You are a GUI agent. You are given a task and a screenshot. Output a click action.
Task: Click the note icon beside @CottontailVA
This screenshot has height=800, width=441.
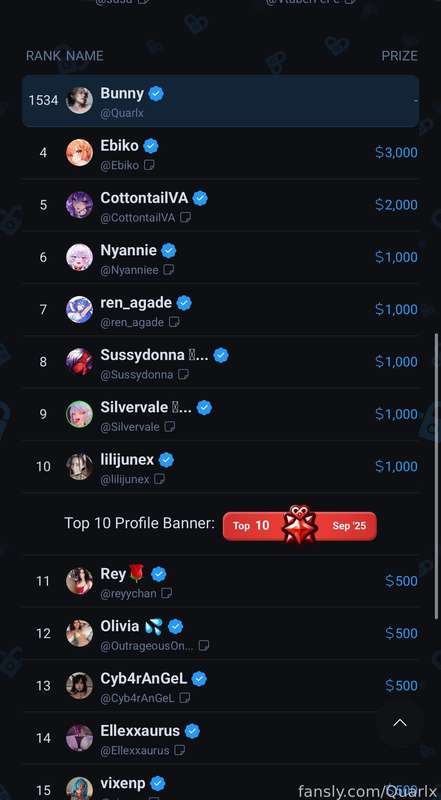186,217
